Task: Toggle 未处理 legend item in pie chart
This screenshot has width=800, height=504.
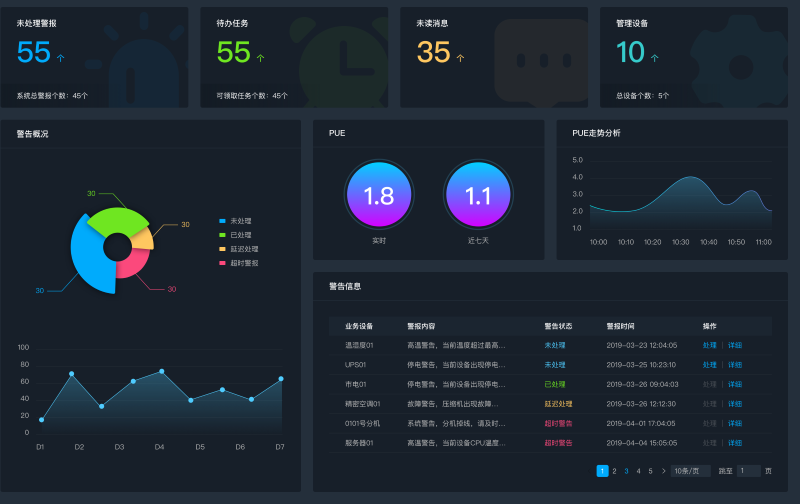Action: [x=236, y=220]
